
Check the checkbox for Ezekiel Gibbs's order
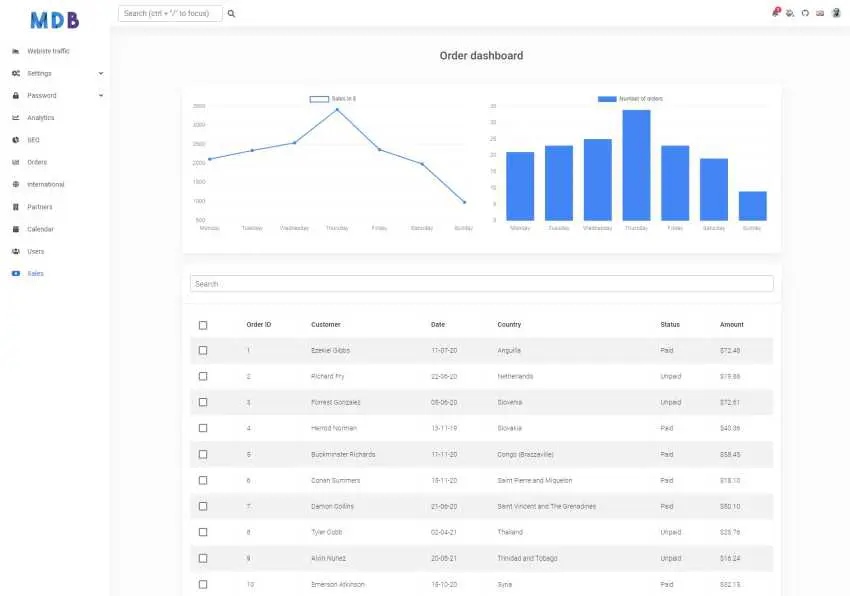[203, 350]
